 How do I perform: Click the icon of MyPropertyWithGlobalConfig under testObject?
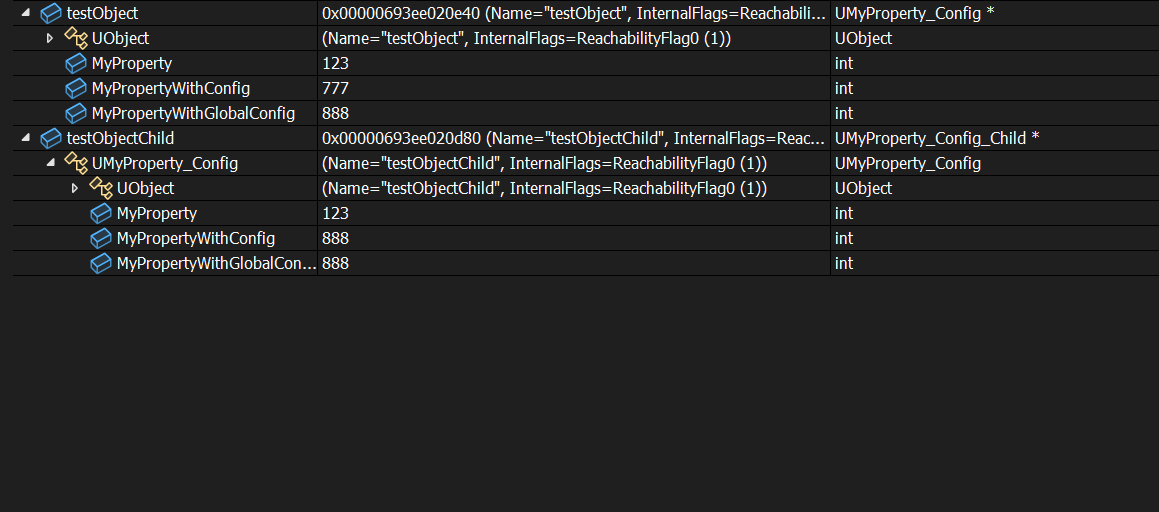pos(76,113)
